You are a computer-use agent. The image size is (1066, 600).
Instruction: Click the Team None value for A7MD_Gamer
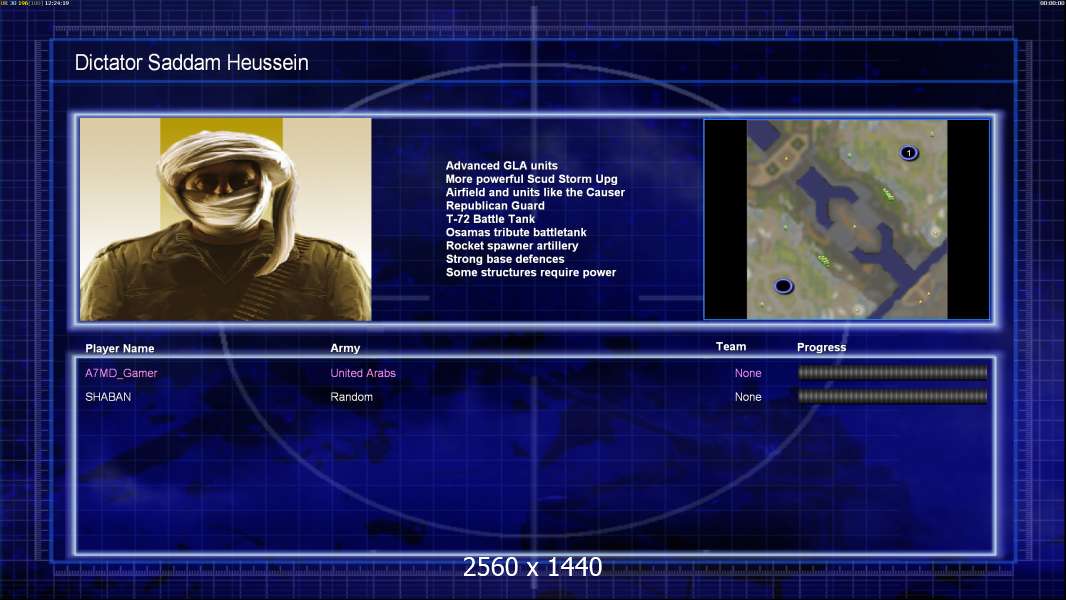click(x=748, y=373)
